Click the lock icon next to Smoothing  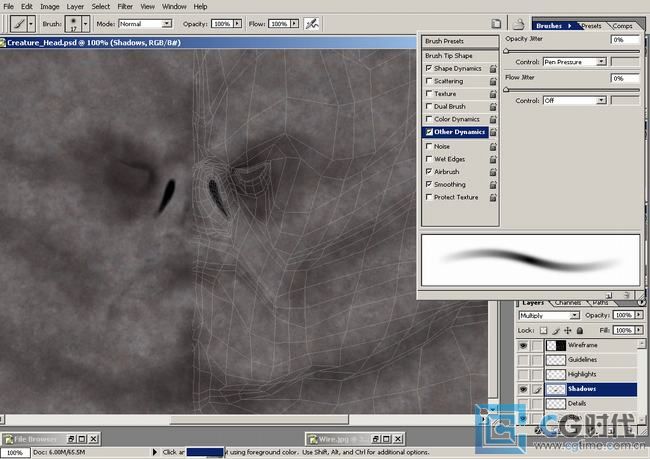click(x=493, y=185)
